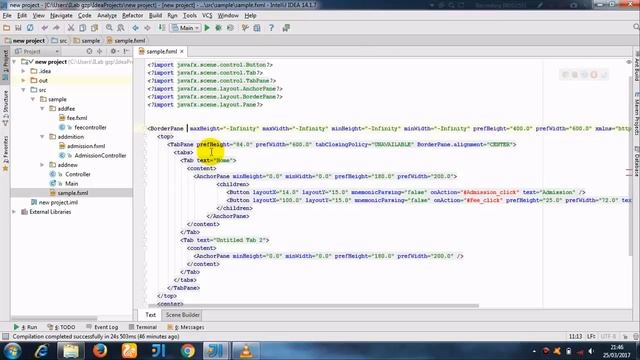Switch to Scene Builder tab
The image size is (640, 360).
(182, 315)
